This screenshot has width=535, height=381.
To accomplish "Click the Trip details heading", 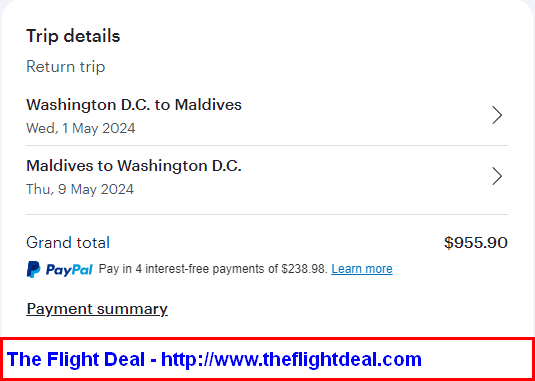I will pyautogui.click(x=73, y=36).
